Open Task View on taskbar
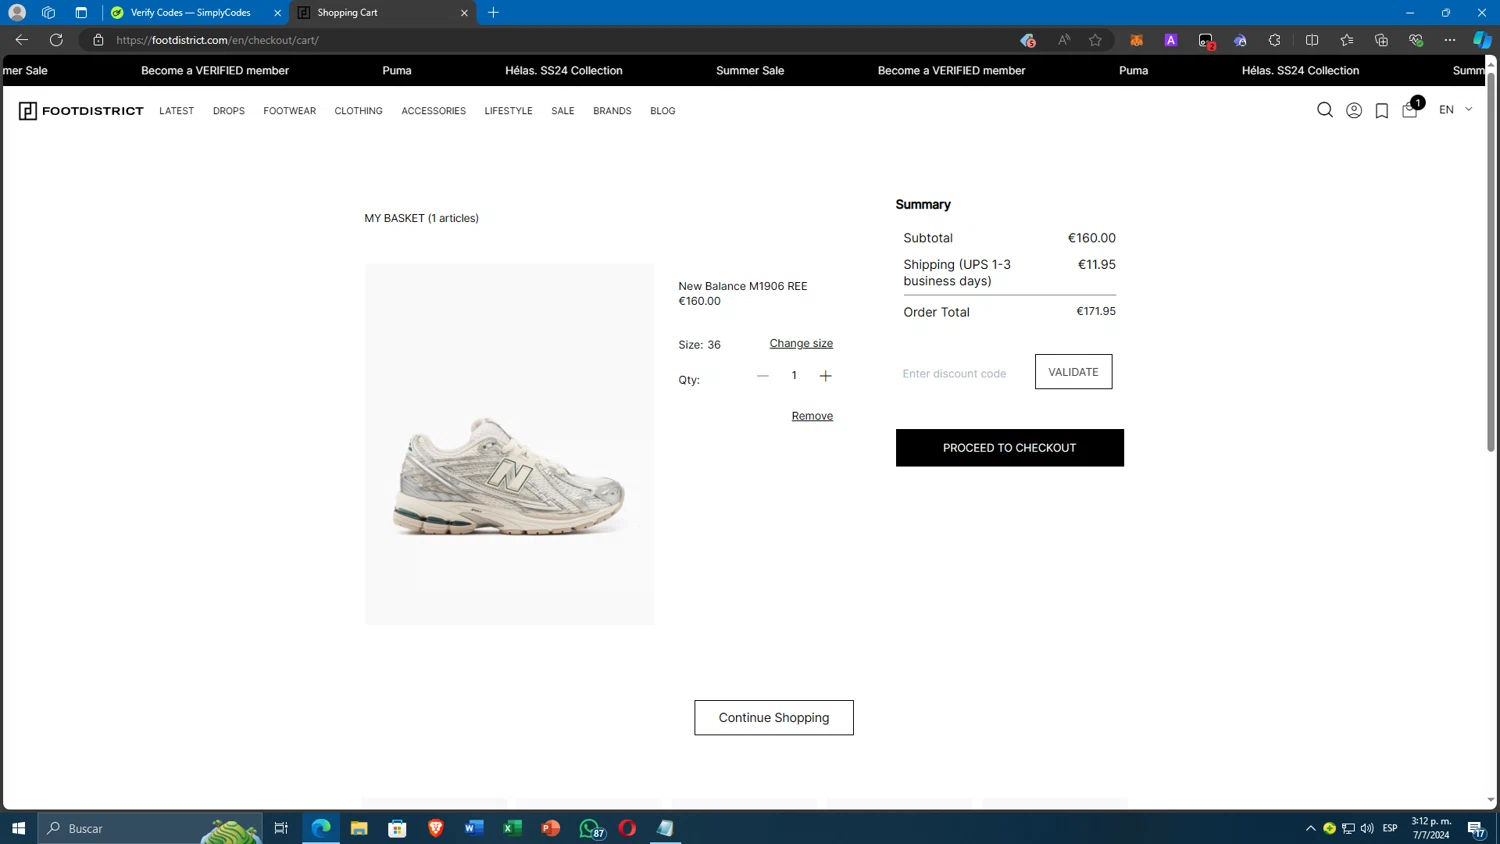1500x844 pixels. point(281,828)
